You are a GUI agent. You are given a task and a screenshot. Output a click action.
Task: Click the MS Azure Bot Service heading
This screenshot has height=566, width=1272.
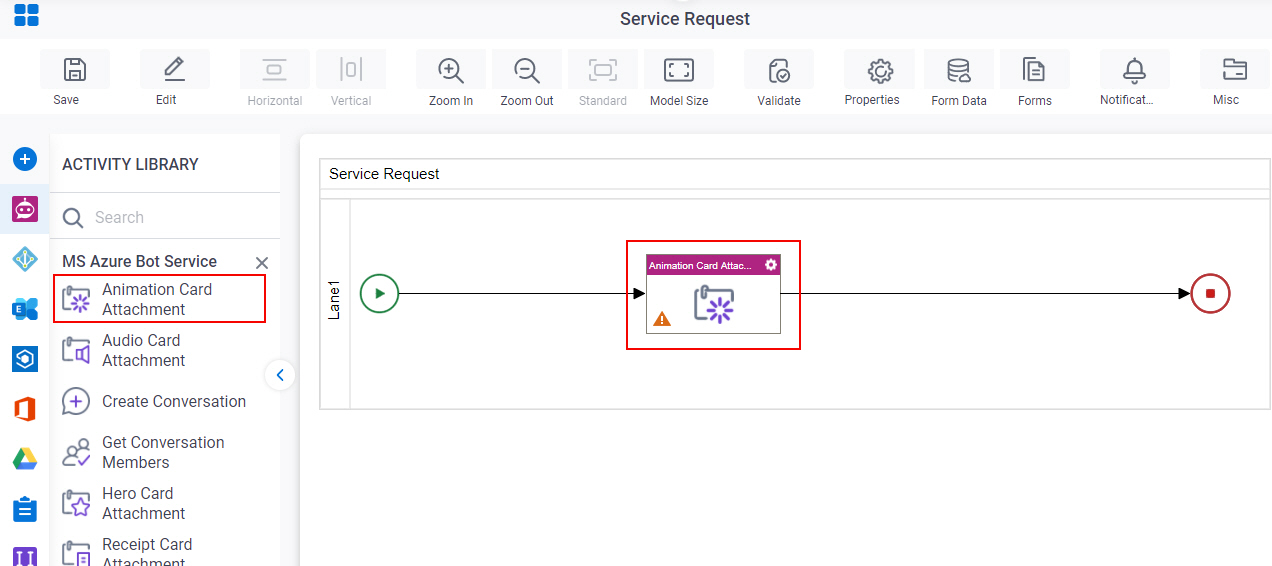(x=139, y=261)
